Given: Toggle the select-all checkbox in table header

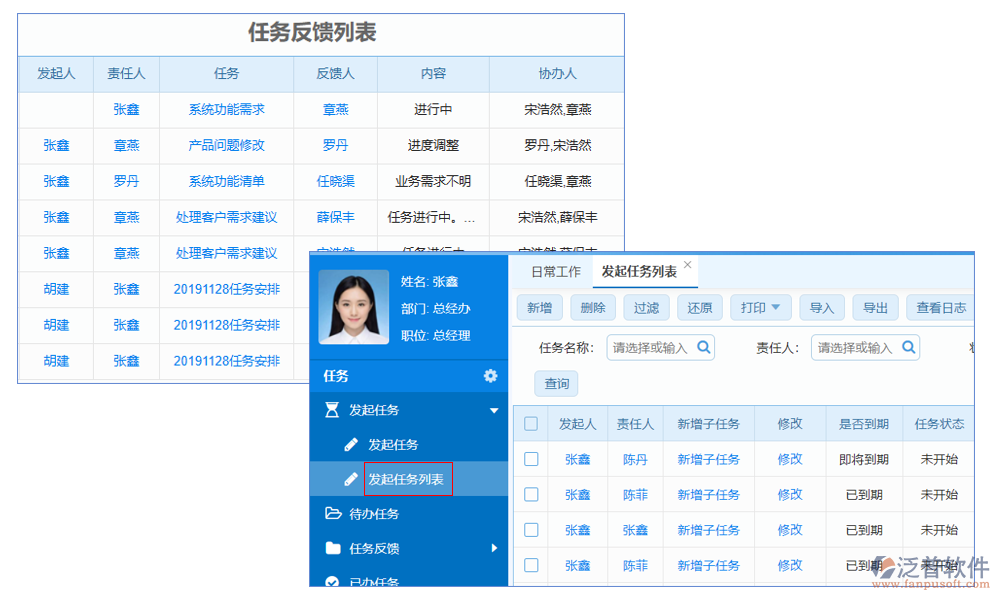Looking at the screenshot, I should tap(531, 424).
